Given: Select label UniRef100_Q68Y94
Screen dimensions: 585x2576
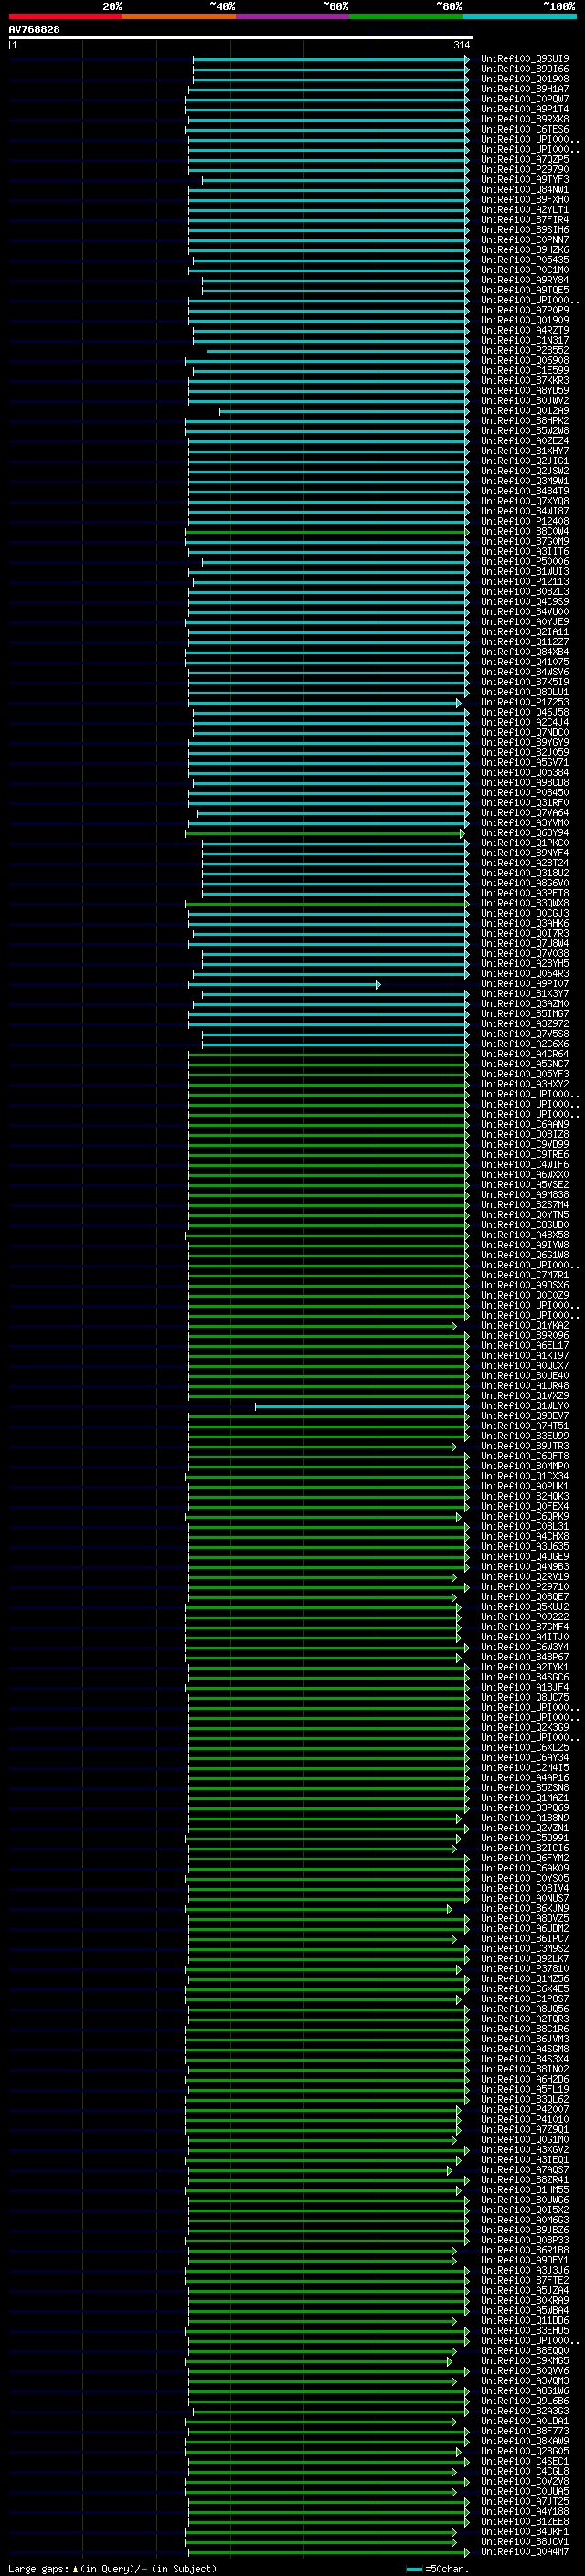Looking at the screenshot, I should click(525, 833).
